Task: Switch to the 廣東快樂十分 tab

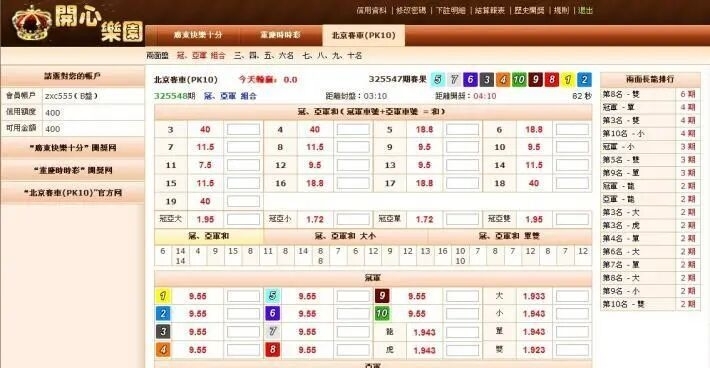Action: (198, 35)
